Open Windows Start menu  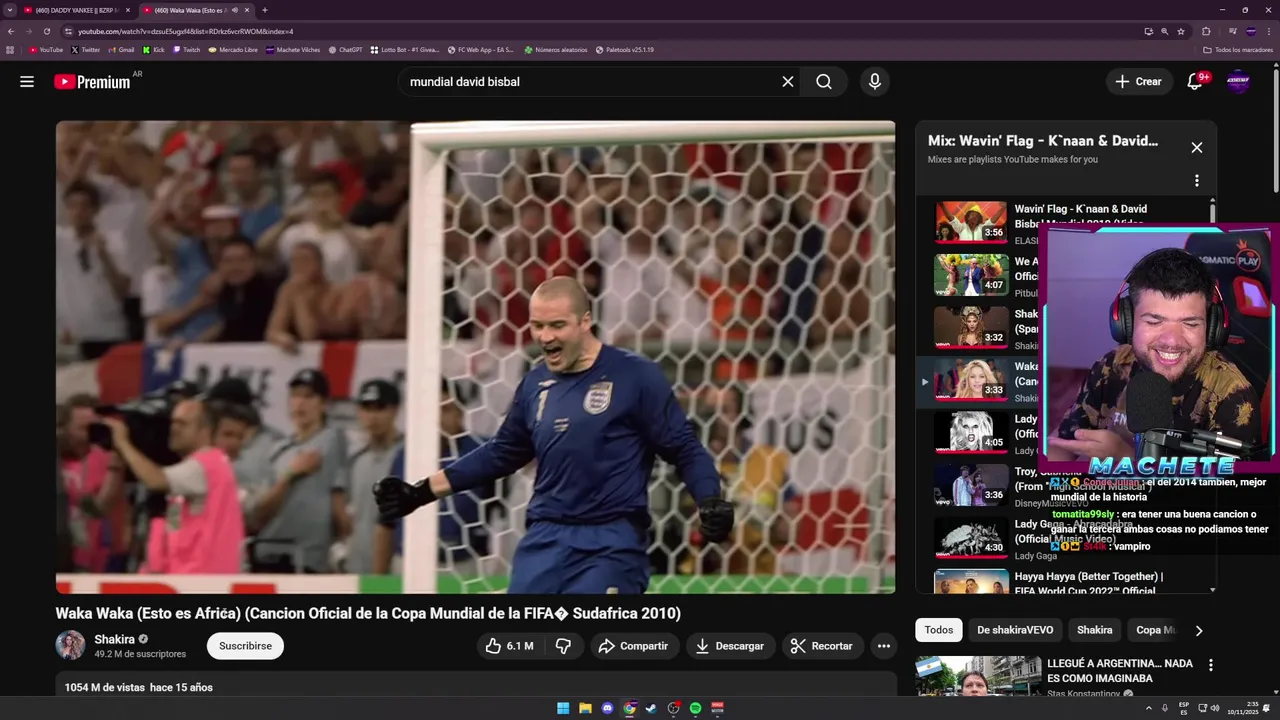pyautogui.click(x=563, y=708)
